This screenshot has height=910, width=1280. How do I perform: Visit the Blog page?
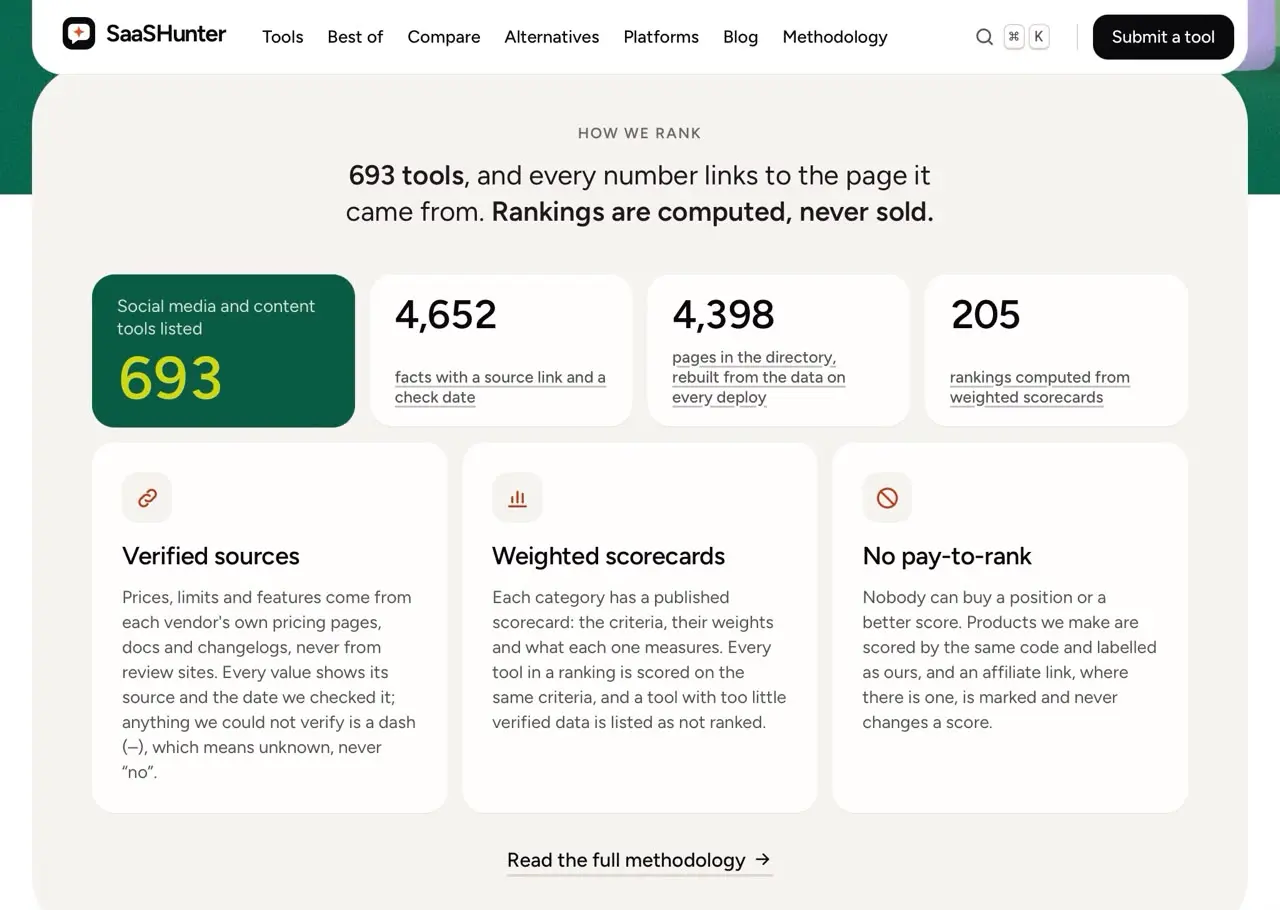[740, 37]
